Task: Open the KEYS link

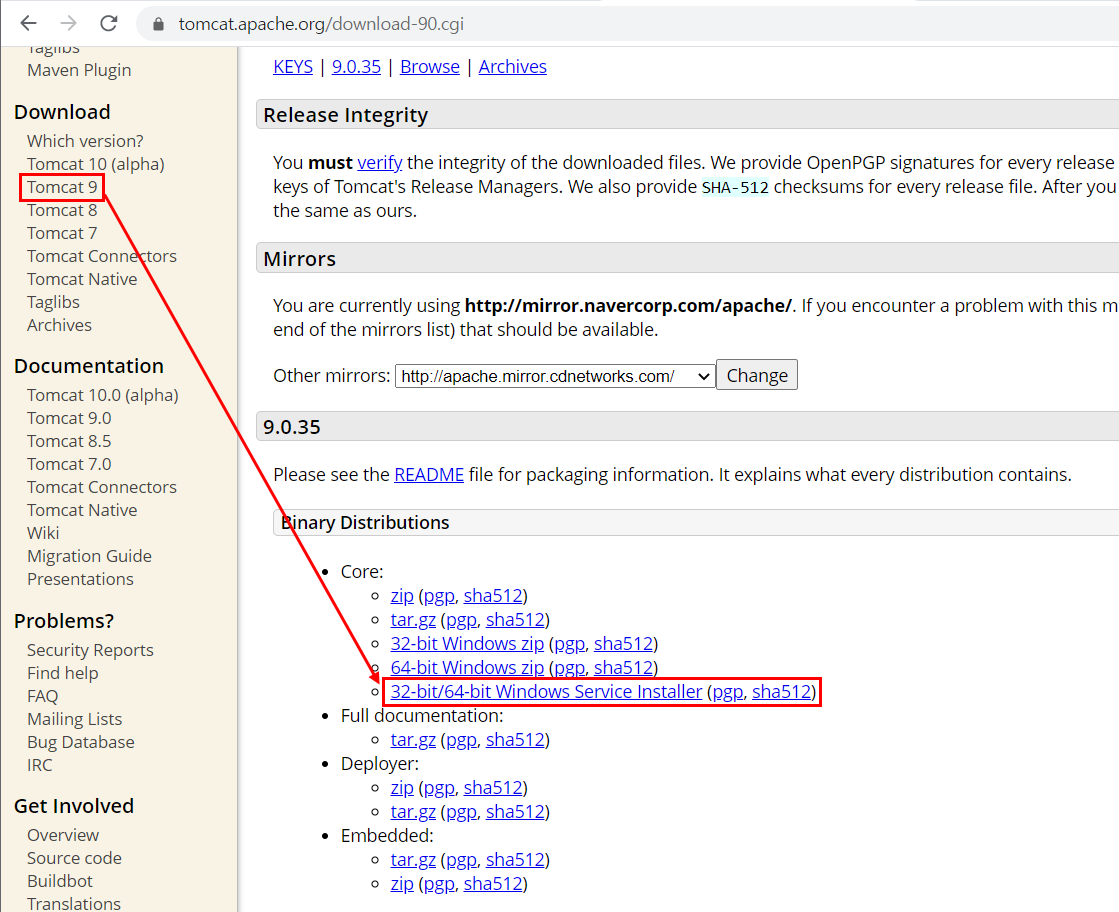Action: pyautogui.click(x=293, y=66)
